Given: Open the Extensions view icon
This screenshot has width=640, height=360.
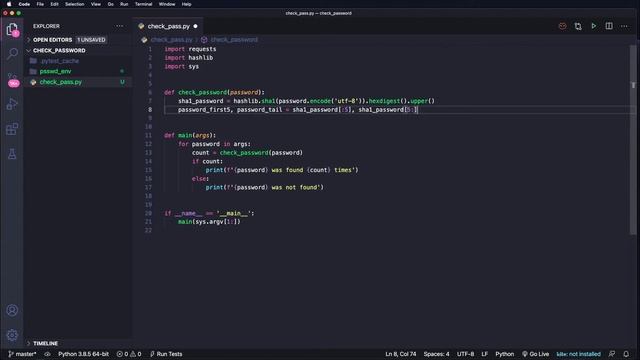Looking at the screenshot, I should [12, 129].
